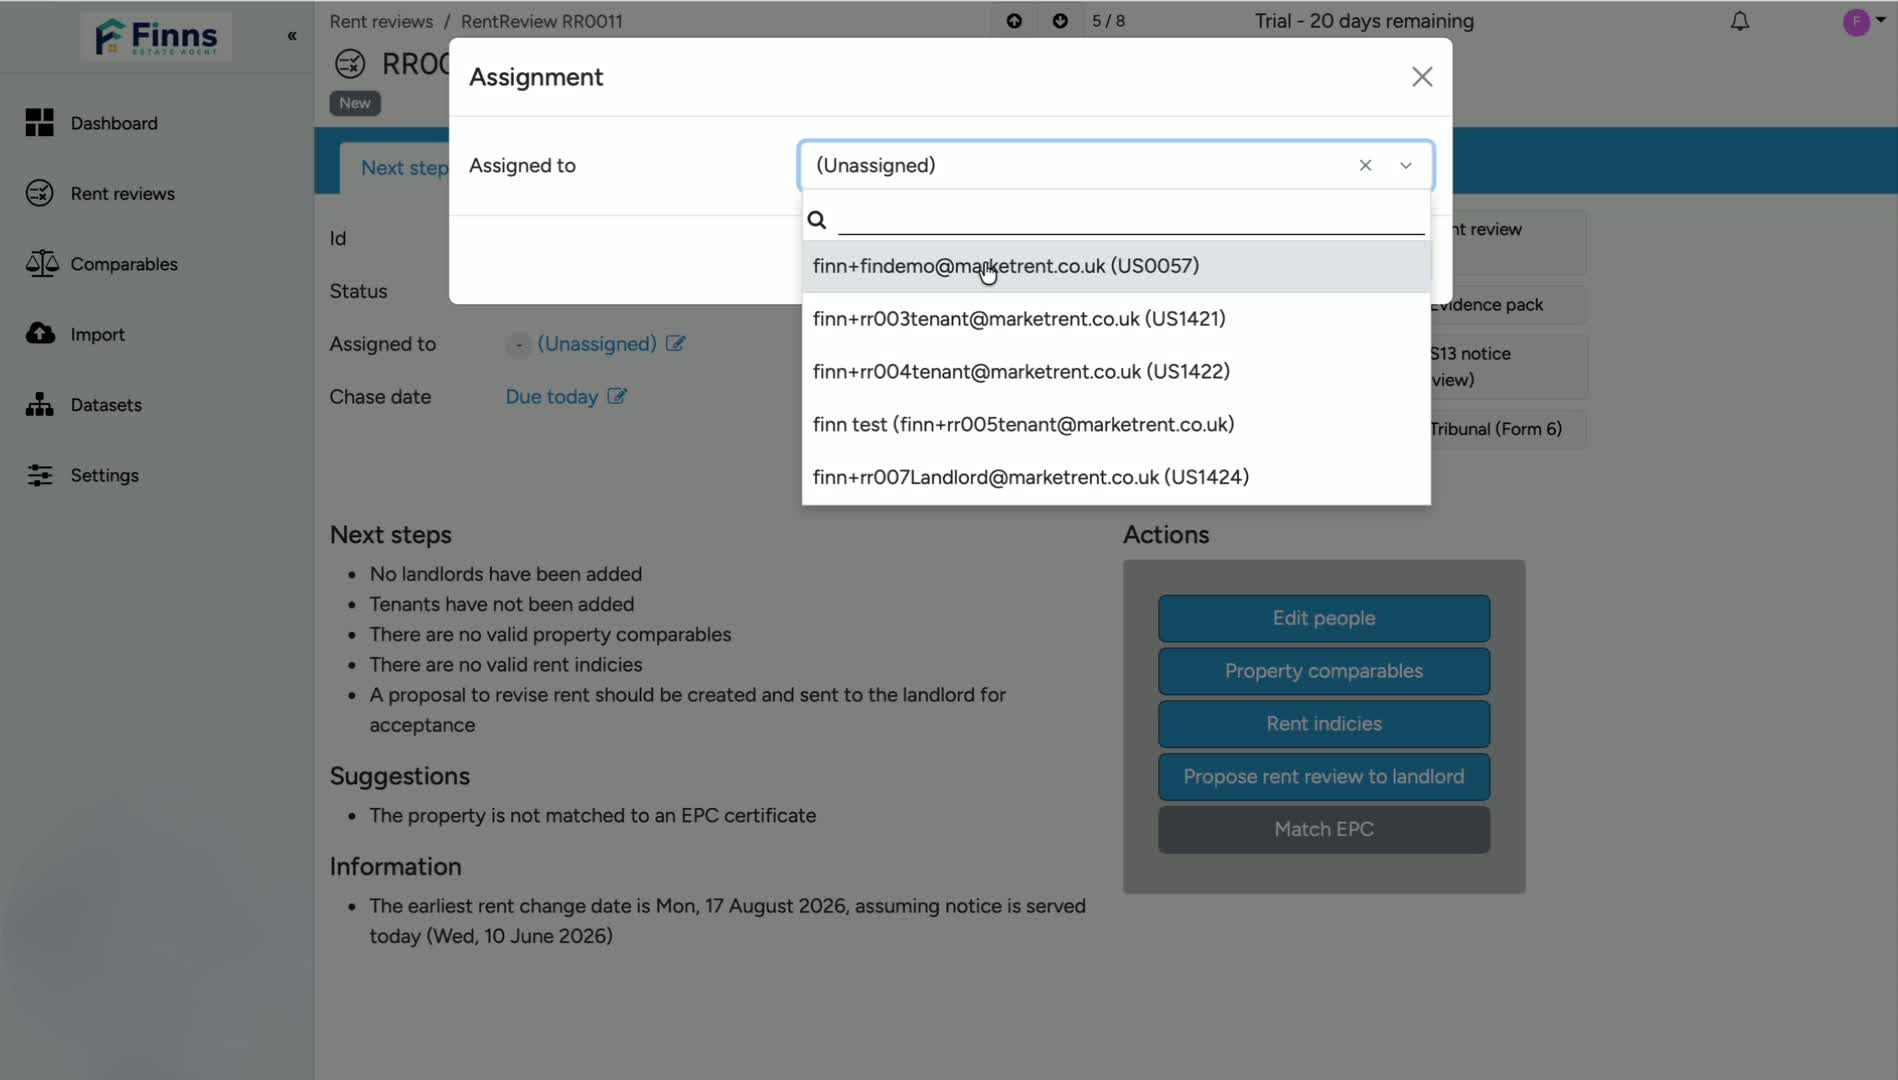Viewport: 1898px width, 1080px height.
Task: Click the Property comparables button
Action: (1324, 671)
